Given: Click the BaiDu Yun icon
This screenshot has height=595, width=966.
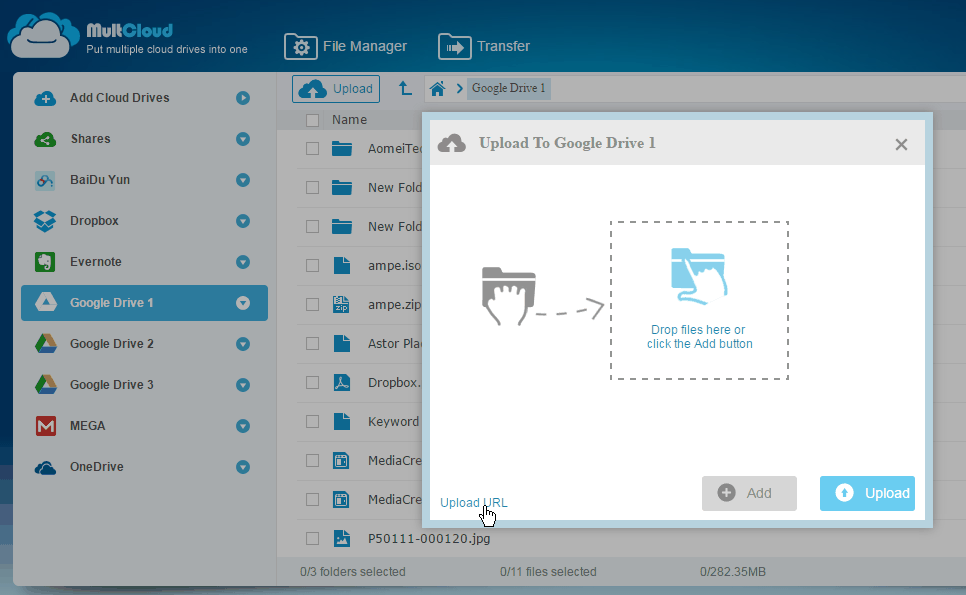Looking at the screenshot, I should click(45, 180).
